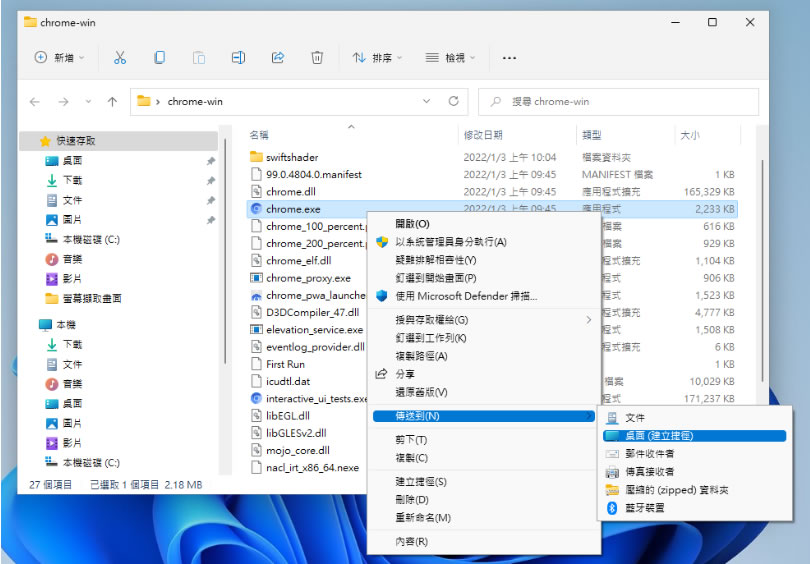The height and width of the screenshot is (564, 810).
Task: Click the 壓縮的 (zipped) 資料夾 icon
Action: coord(612,490)
